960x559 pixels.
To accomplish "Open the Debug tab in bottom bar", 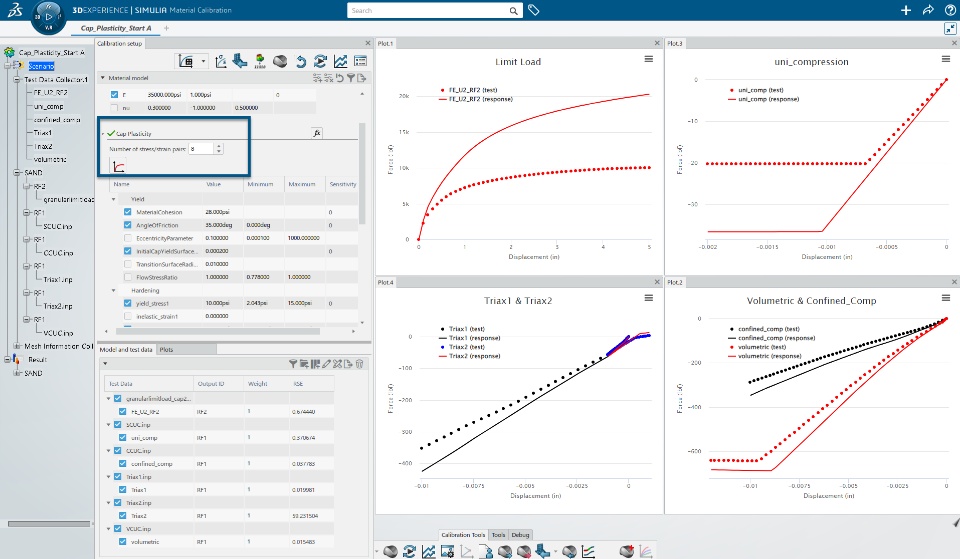I will click(520, 535).
